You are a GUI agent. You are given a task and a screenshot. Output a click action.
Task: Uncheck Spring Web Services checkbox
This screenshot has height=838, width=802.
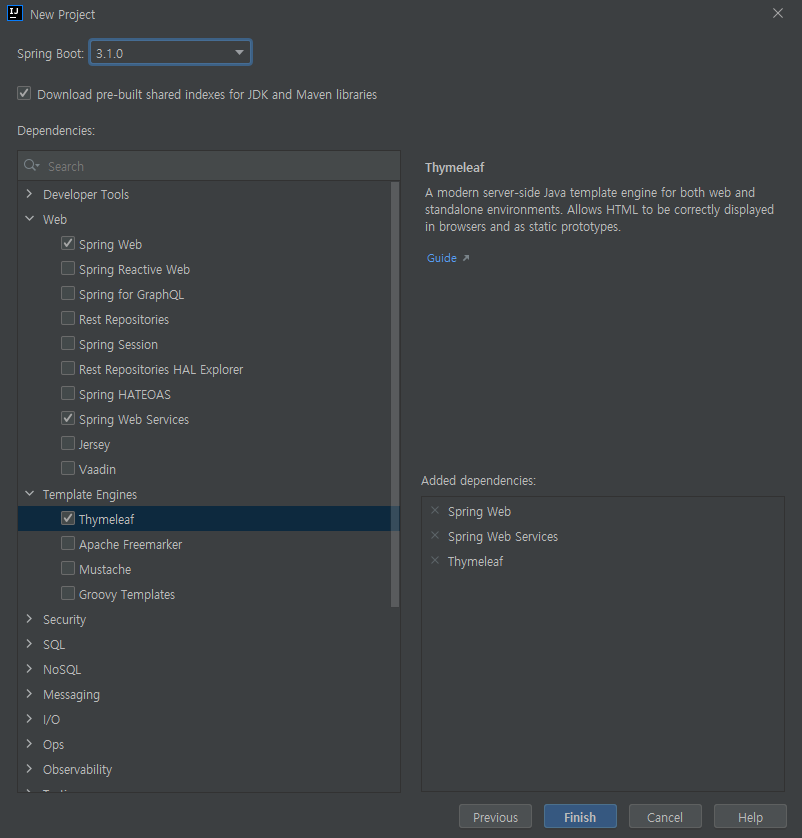pyautogui.click(x=68, y=418)
